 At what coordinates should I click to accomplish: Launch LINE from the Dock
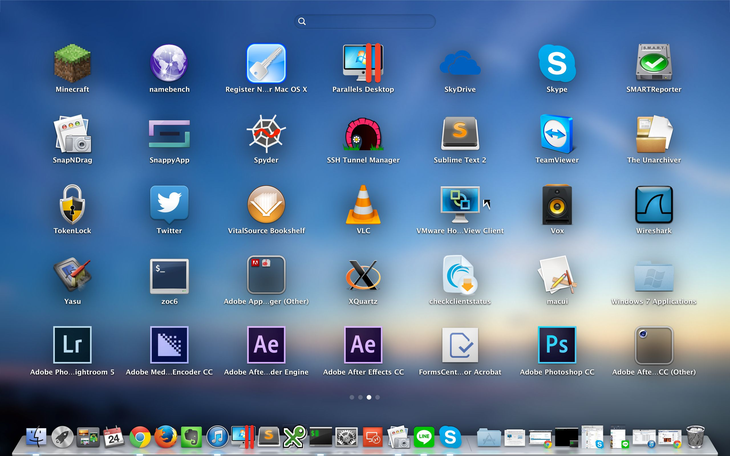pyautogui.click(x=424, y=437)
